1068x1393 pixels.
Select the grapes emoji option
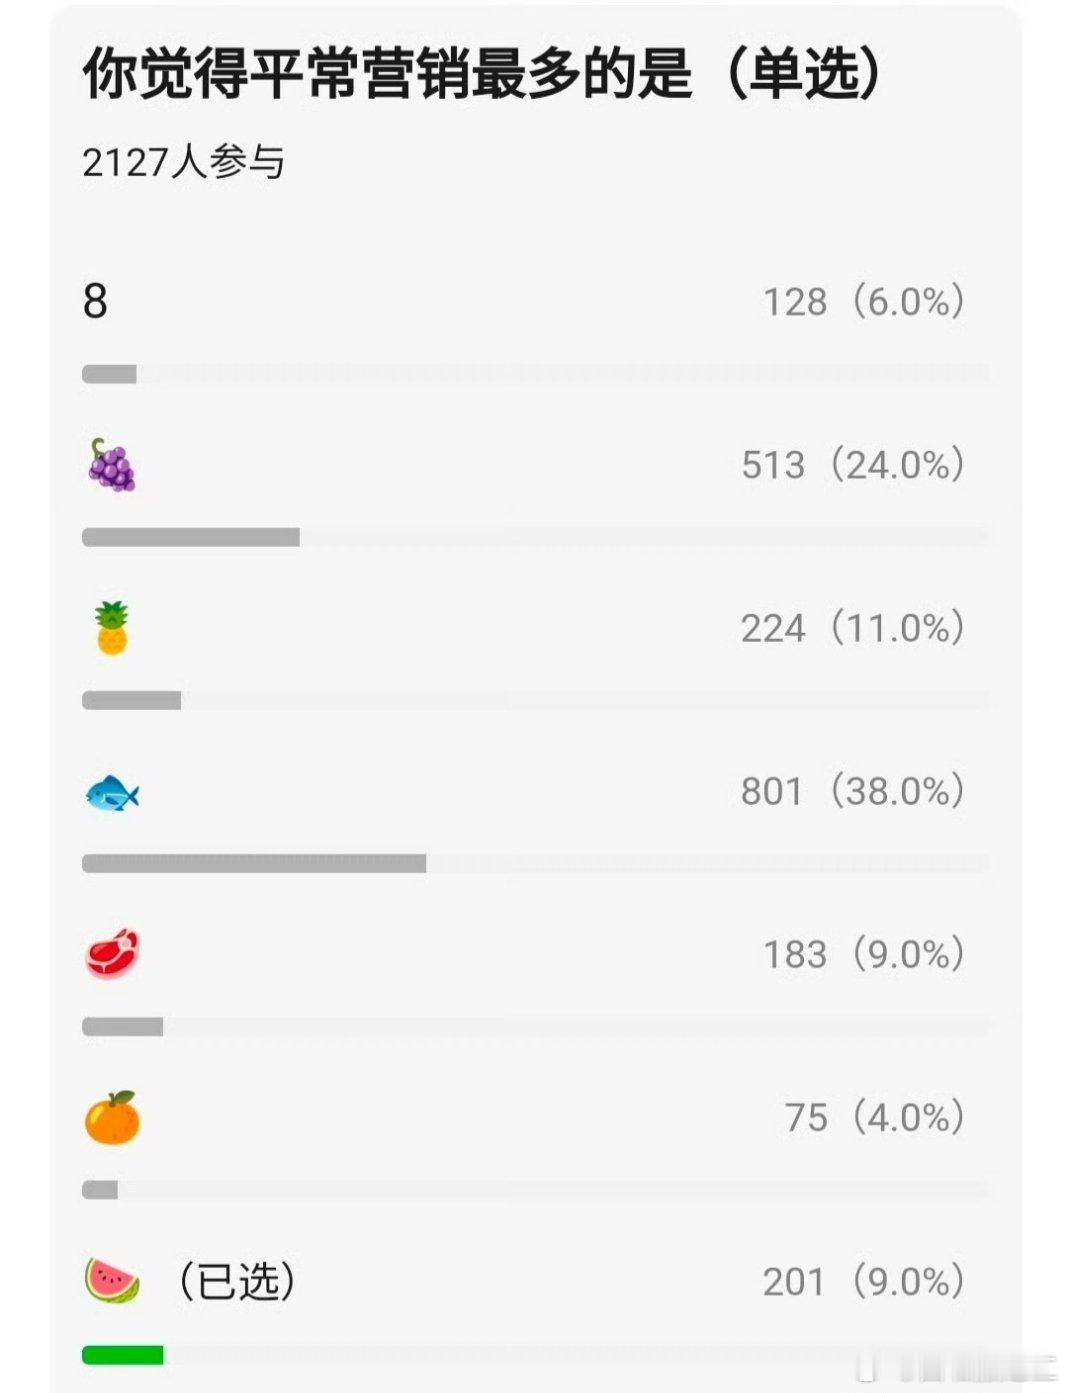(111, 465)
